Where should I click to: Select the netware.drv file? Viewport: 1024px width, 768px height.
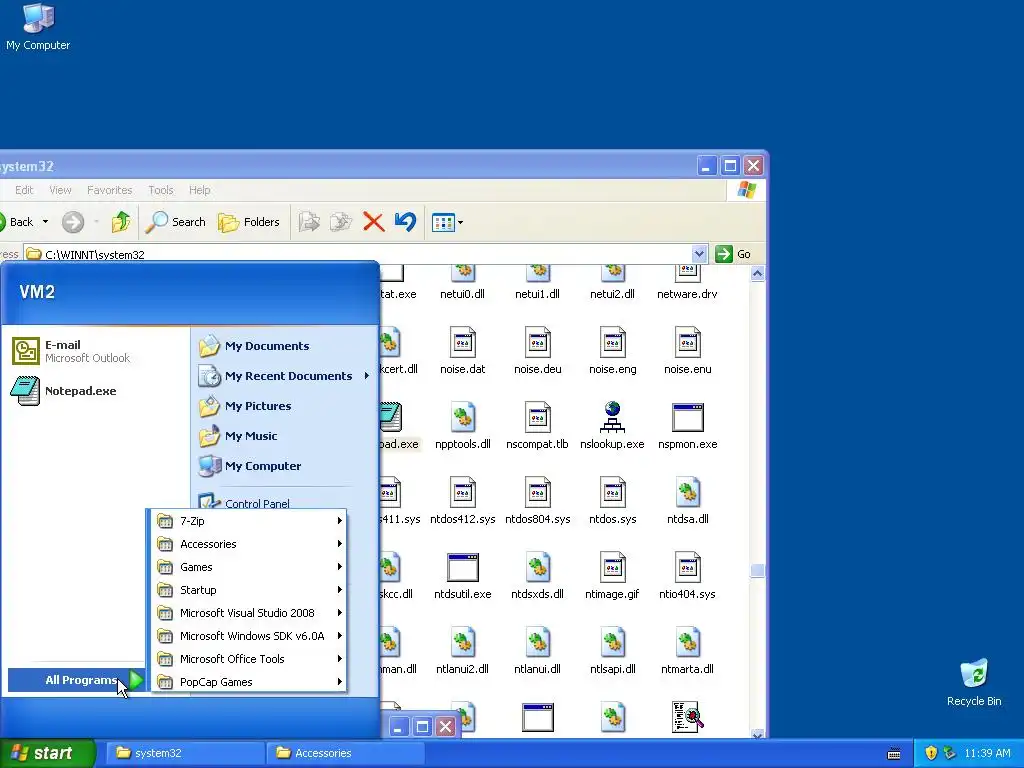click(x=687, y=283)
